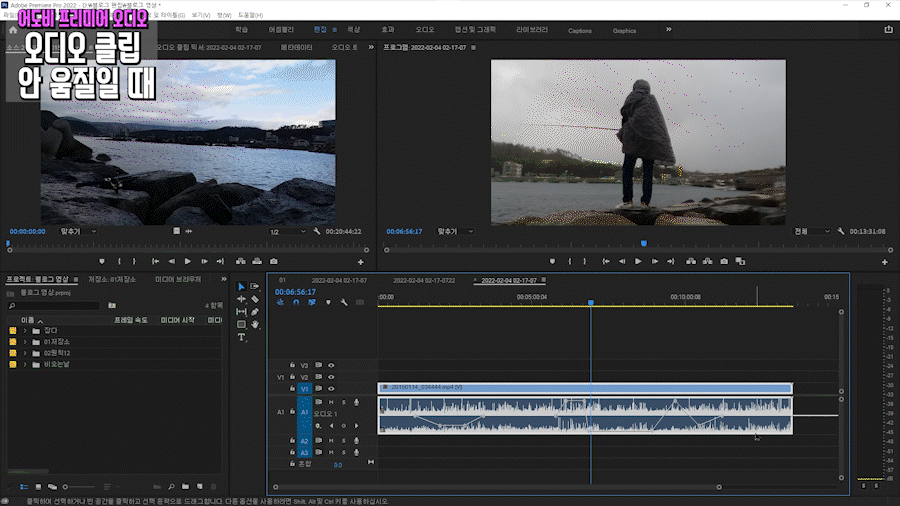Screen dimensions: 900x506
Task: Select the Type tool
Action: pyautogui.click(x=241, y=337)
